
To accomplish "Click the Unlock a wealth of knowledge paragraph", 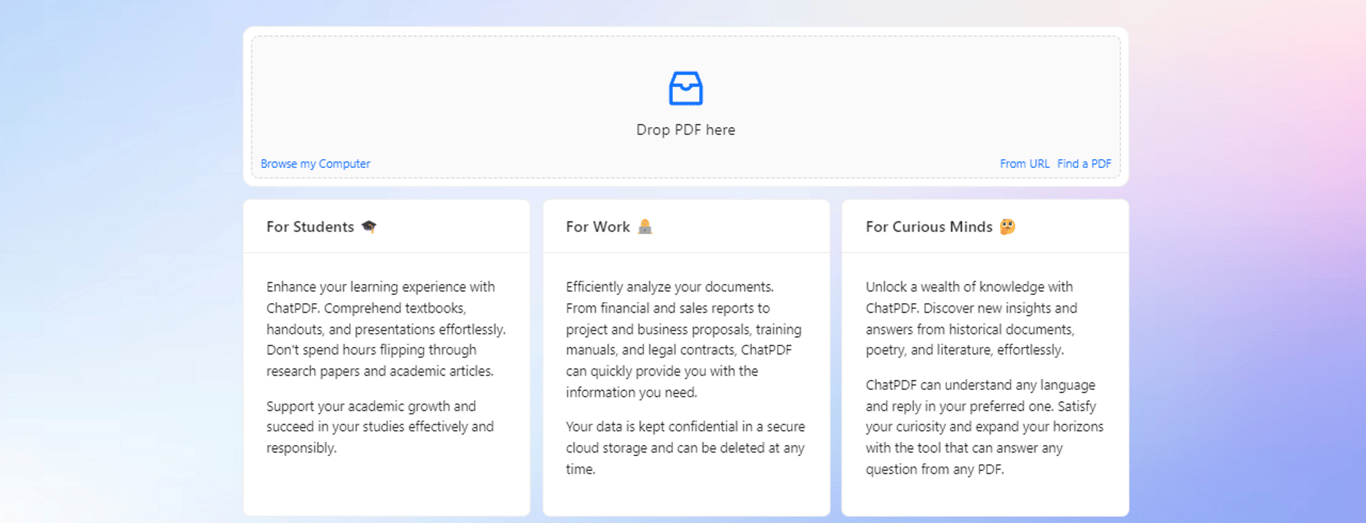I will click(972, 319).
